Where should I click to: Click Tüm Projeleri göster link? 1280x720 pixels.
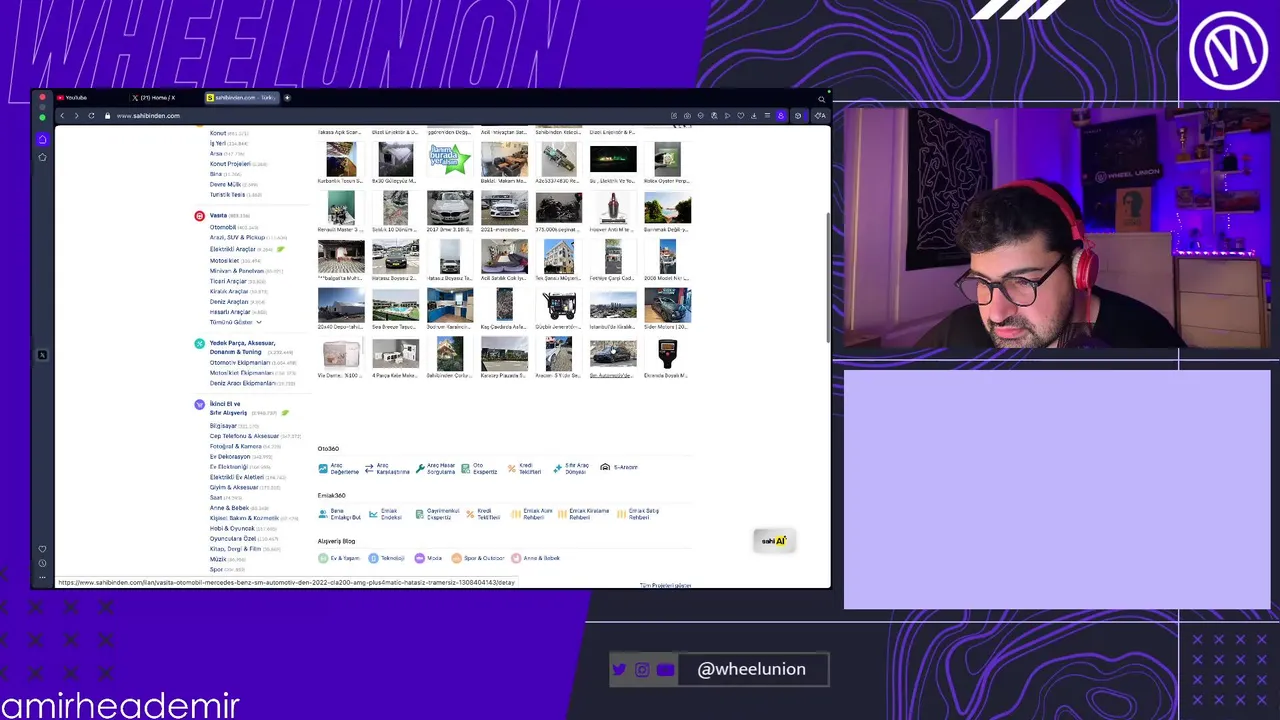click(666, 585)
